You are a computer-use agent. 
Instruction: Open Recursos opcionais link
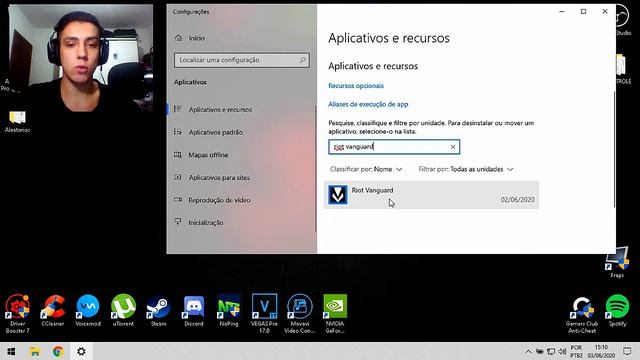356,86
